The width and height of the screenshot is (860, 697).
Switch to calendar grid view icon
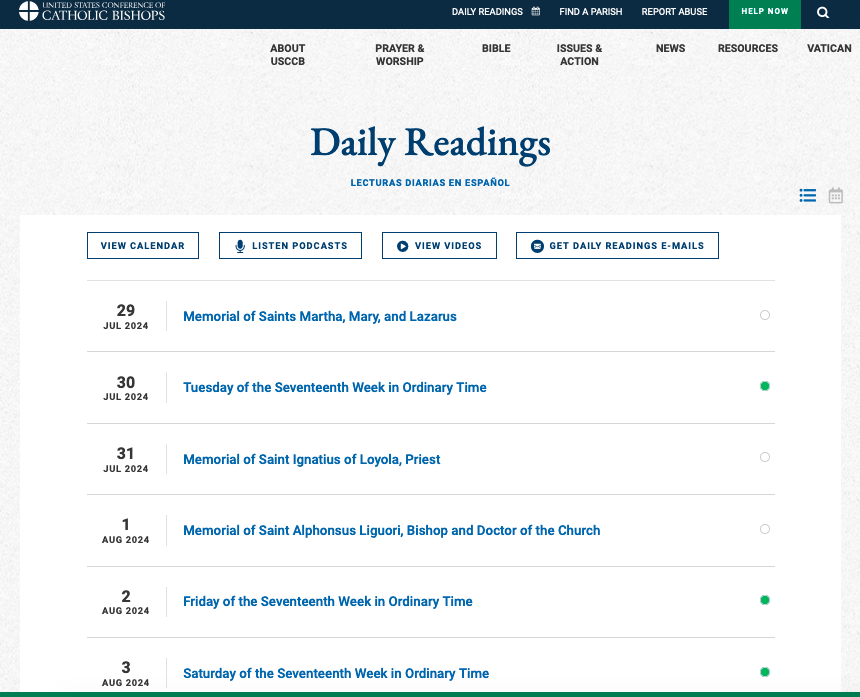[x=835, y=195]
